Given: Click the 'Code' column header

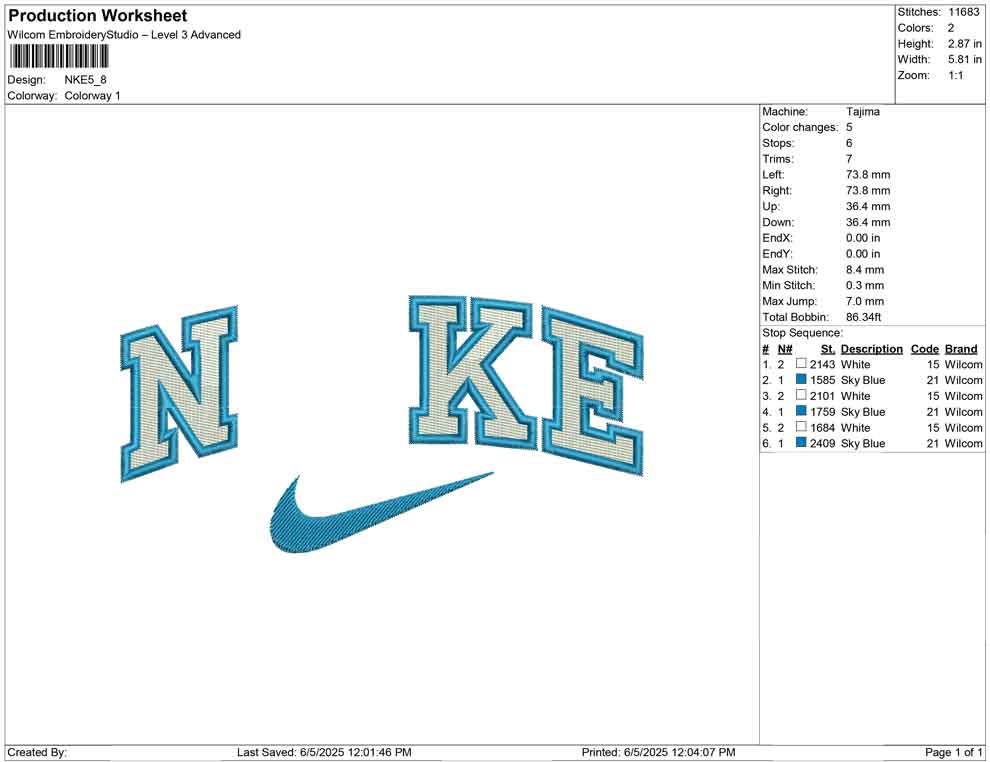Looking at the screenshot, I should coord(924,348).
